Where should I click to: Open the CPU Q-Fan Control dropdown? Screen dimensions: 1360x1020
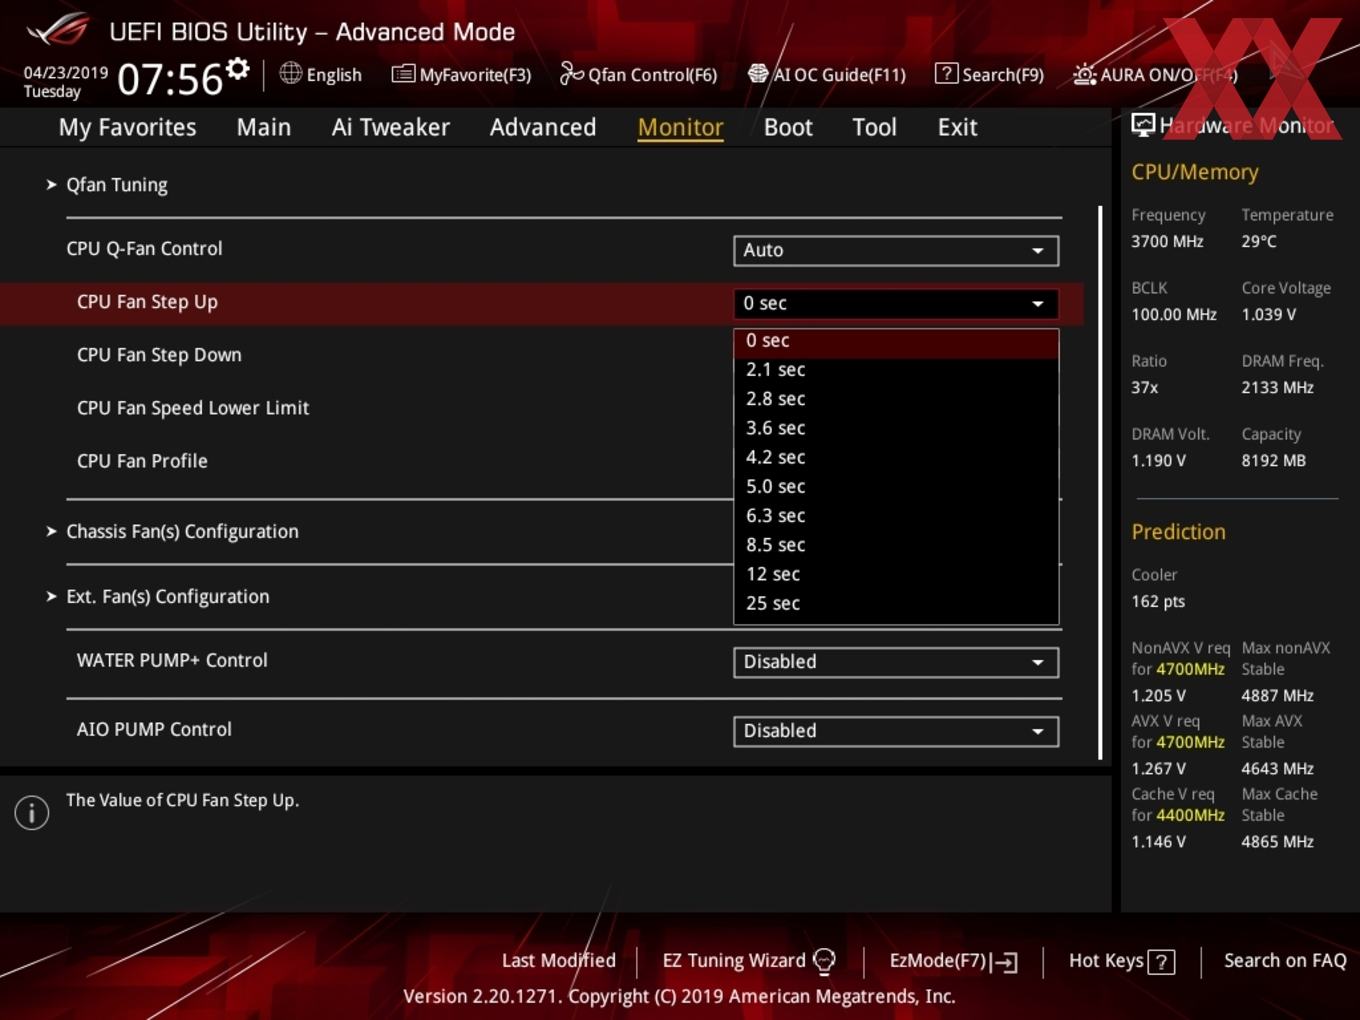(896, 250)
